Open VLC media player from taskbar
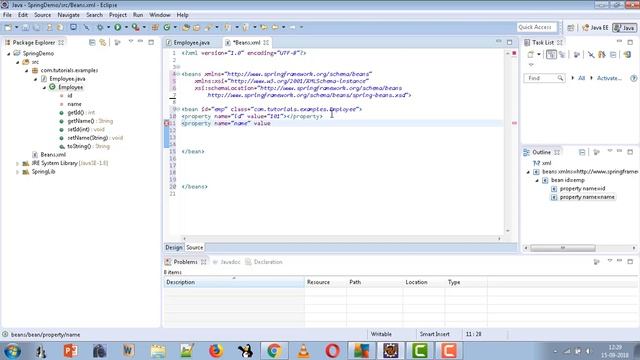This screenshot has width=640, height=360. (303, 351)
